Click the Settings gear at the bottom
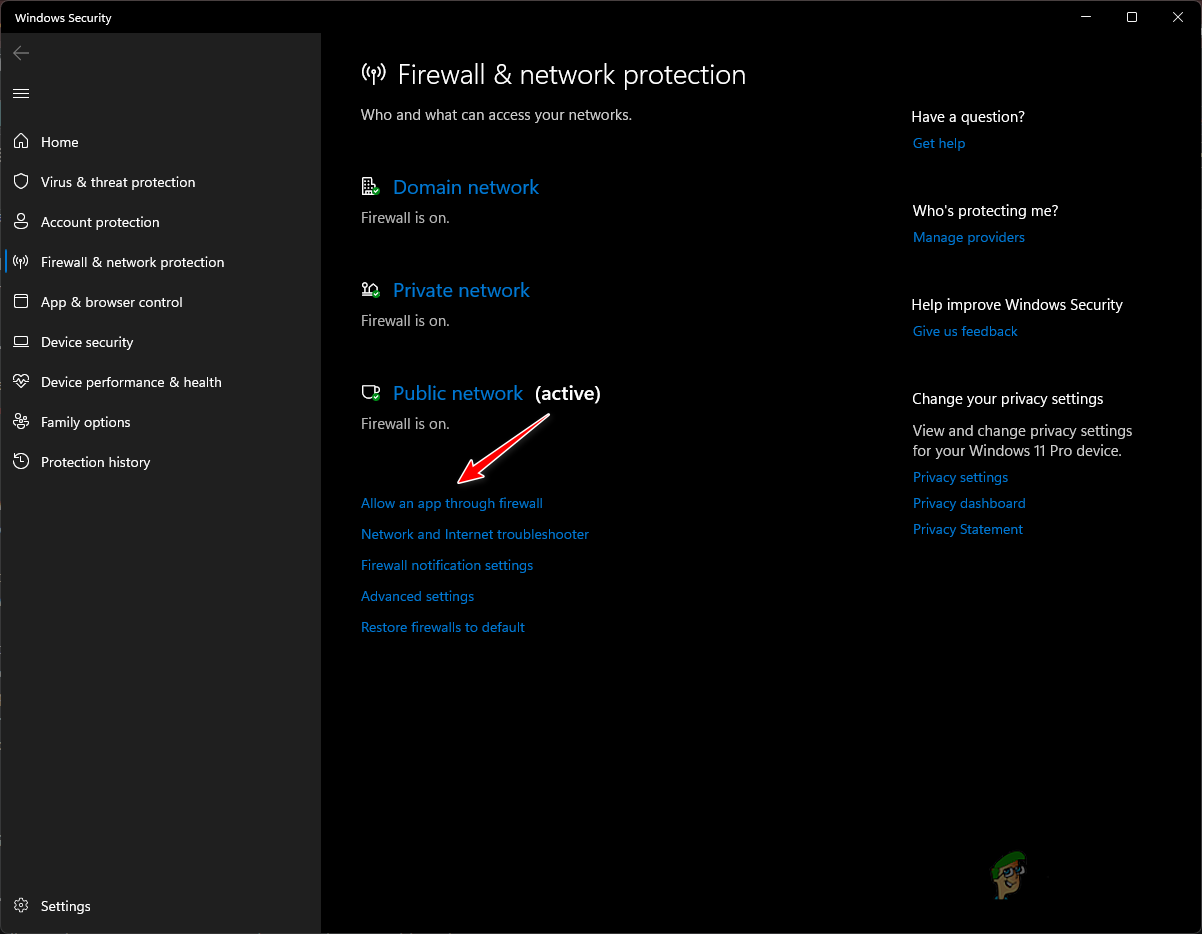Screen dimensions: 1202x934 (20, 906)
